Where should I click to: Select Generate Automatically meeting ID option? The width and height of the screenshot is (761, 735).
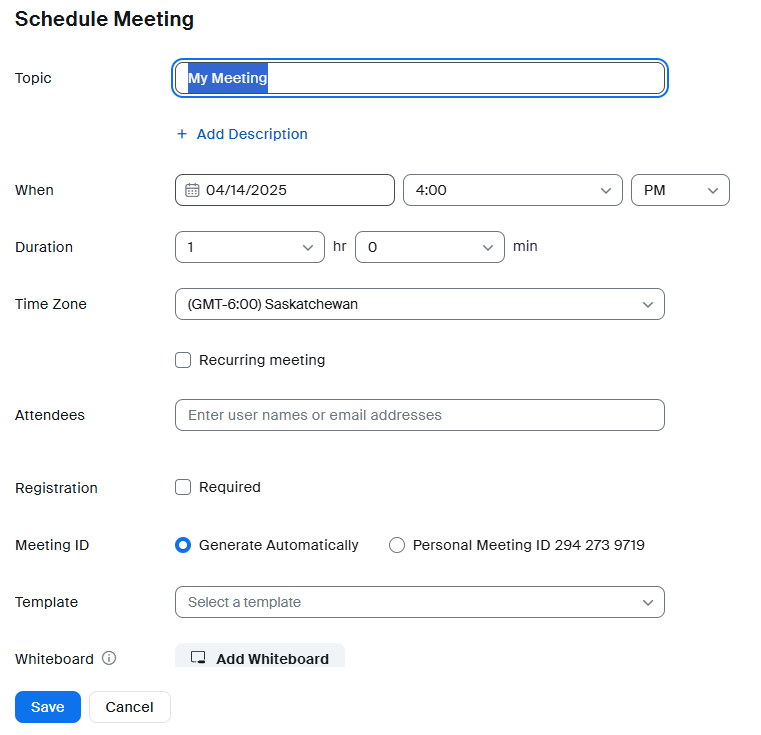point(183,545)
